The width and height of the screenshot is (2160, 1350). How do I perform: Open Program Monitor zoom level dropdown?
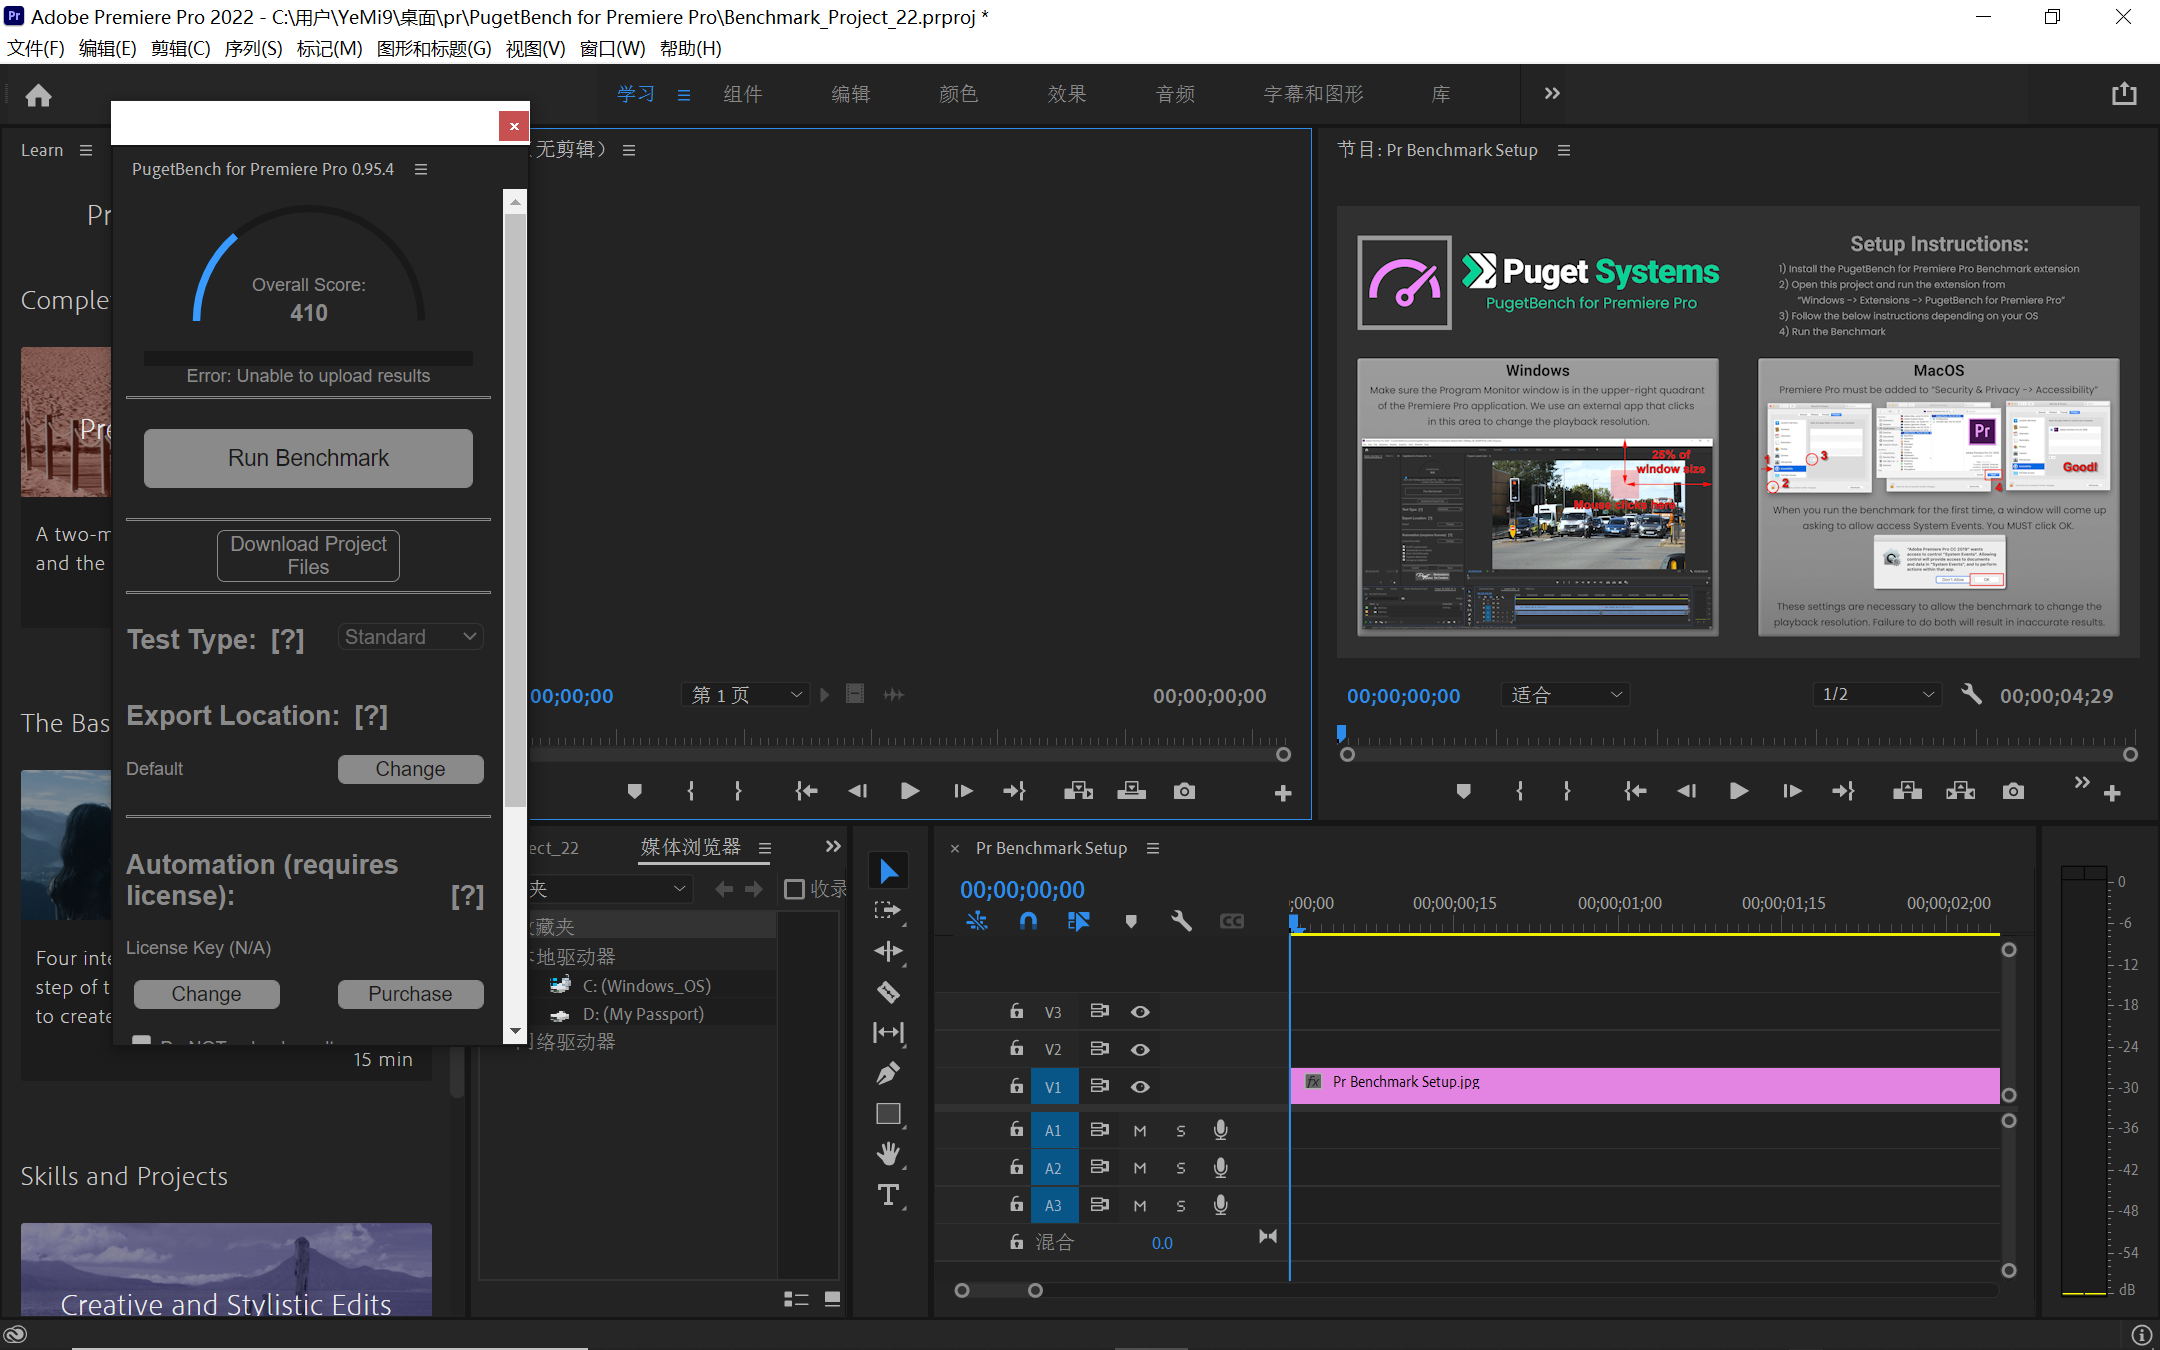tap(1565, 694)
